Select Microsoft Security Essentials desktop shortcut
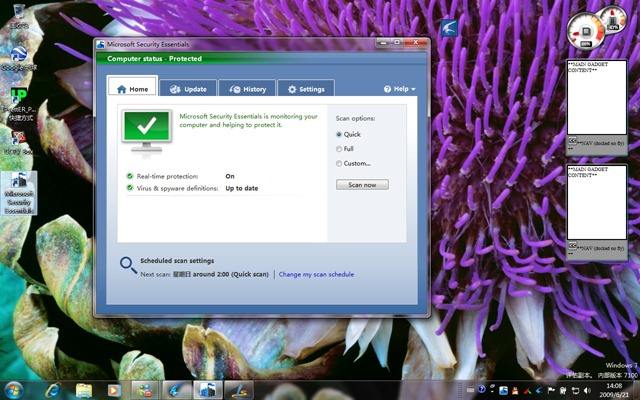Image resolution: width=640 pixels, height=400 pixels. [19, 193]
